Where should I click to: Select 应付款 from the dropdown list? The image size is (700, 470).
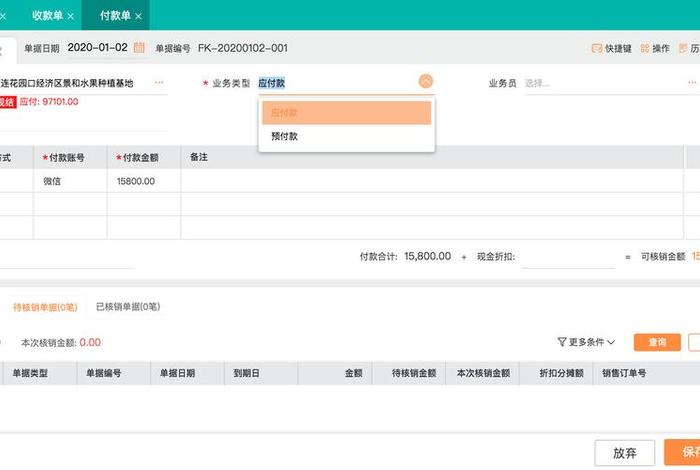[x=346, y=113]
